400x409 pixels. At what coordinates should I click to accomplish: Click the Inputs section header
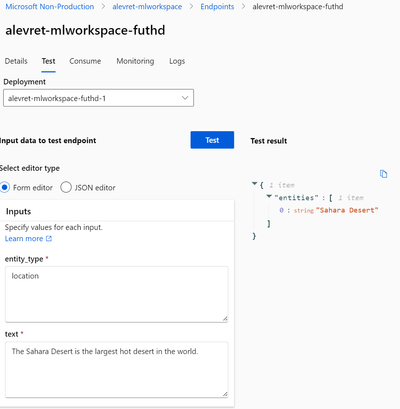18,211
